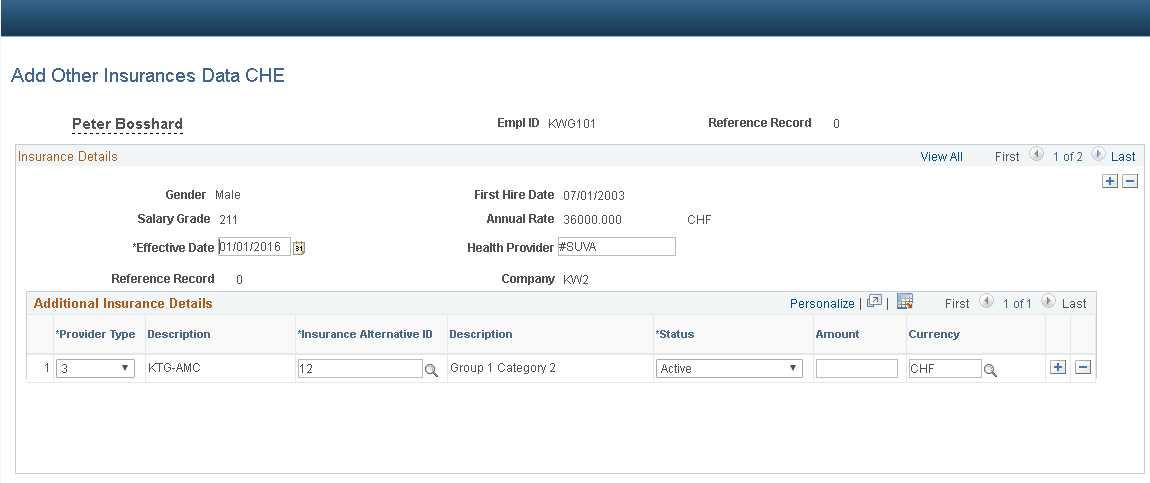Delete the current Insurance Details row

pyautogui.click(x=1130, y=181)
